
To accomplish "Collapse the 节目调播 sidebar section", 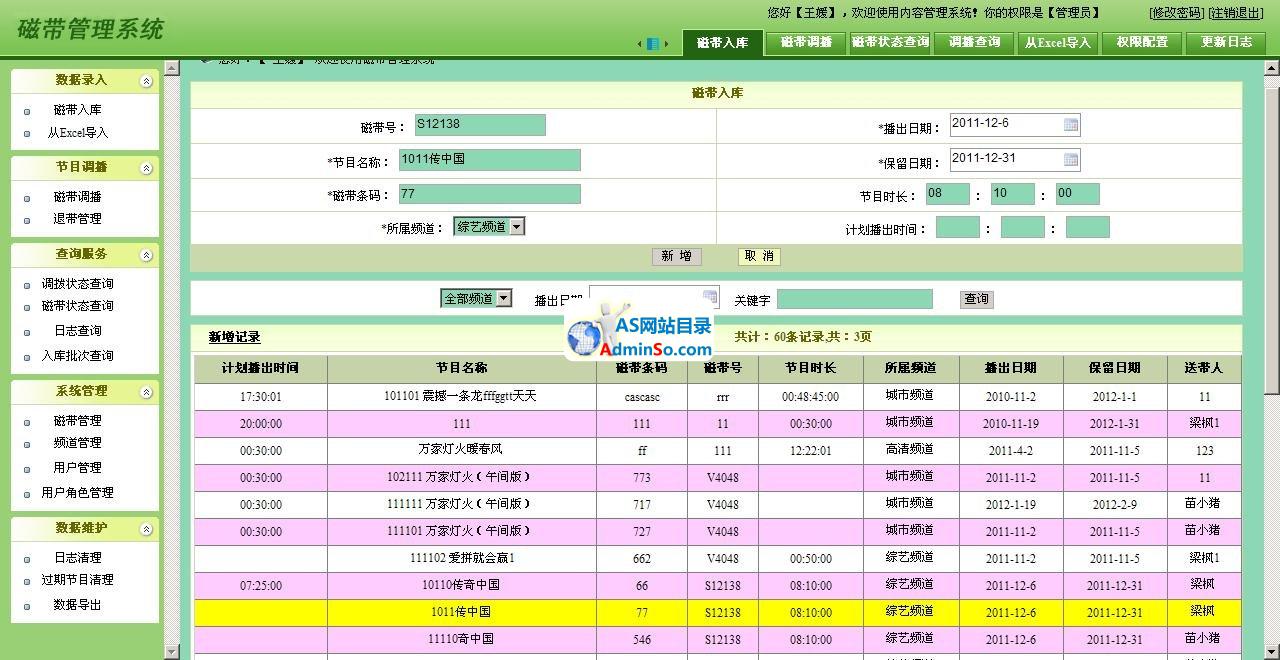I will [x=146, y=168].
